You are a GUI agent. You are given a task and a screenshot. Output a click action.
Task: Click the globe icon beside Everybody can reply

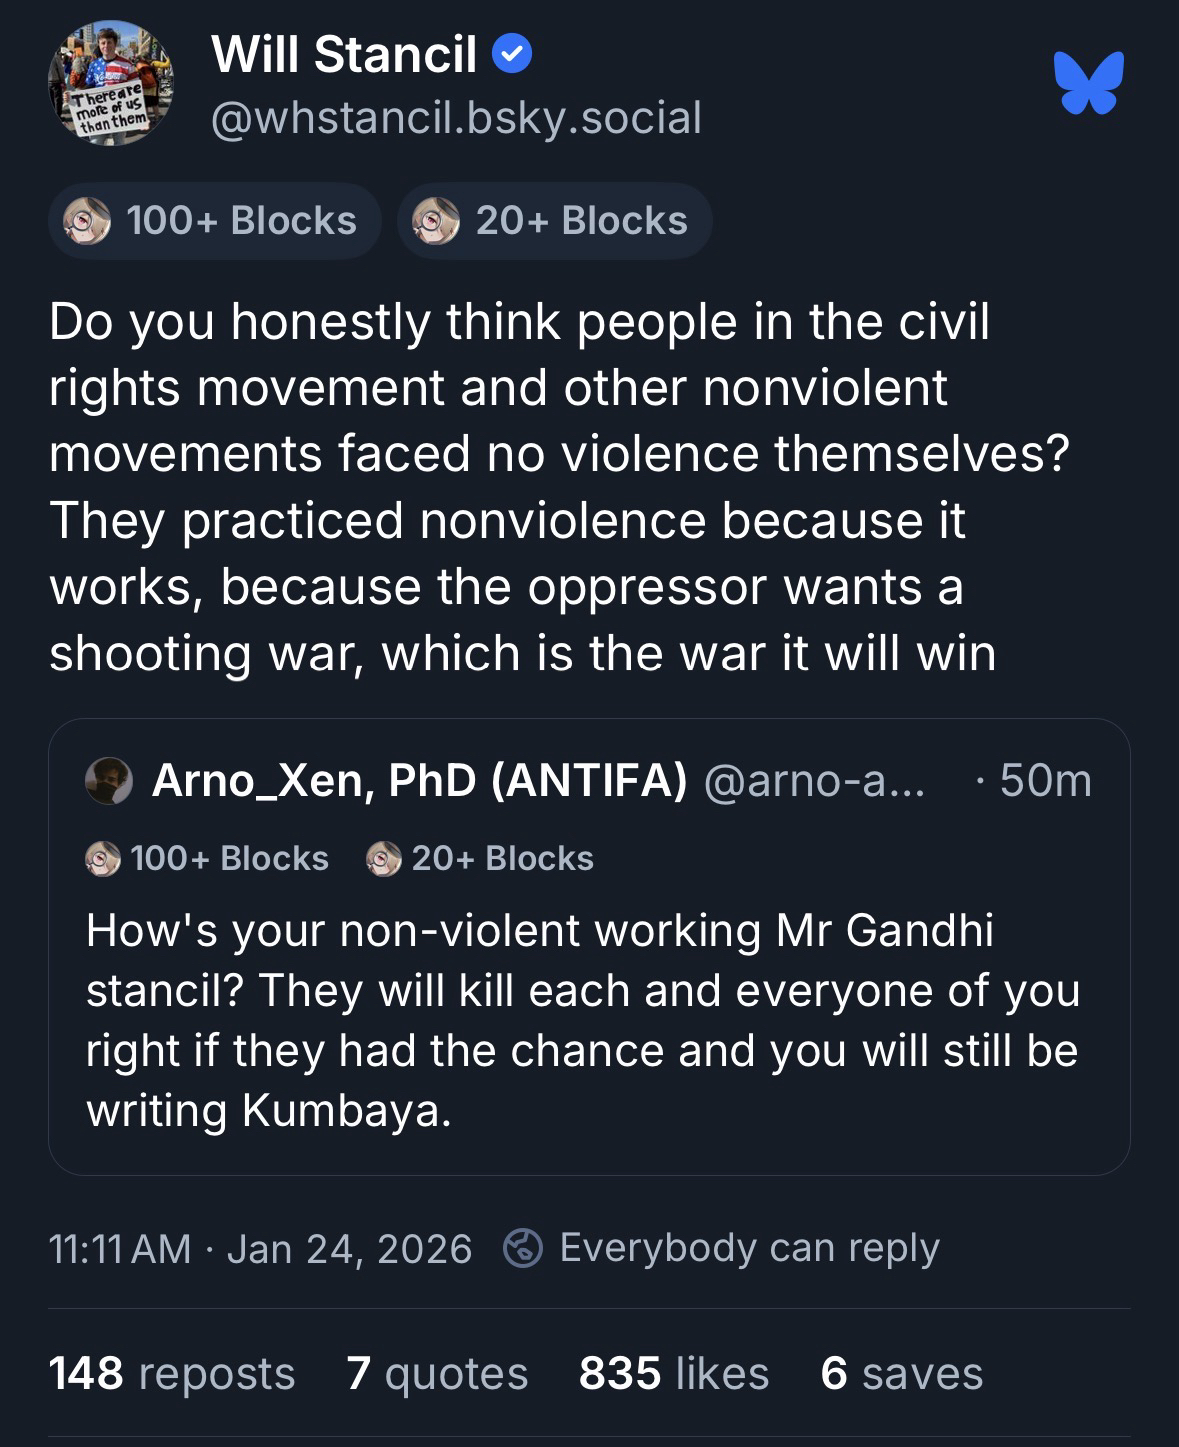coord(523,1248)
